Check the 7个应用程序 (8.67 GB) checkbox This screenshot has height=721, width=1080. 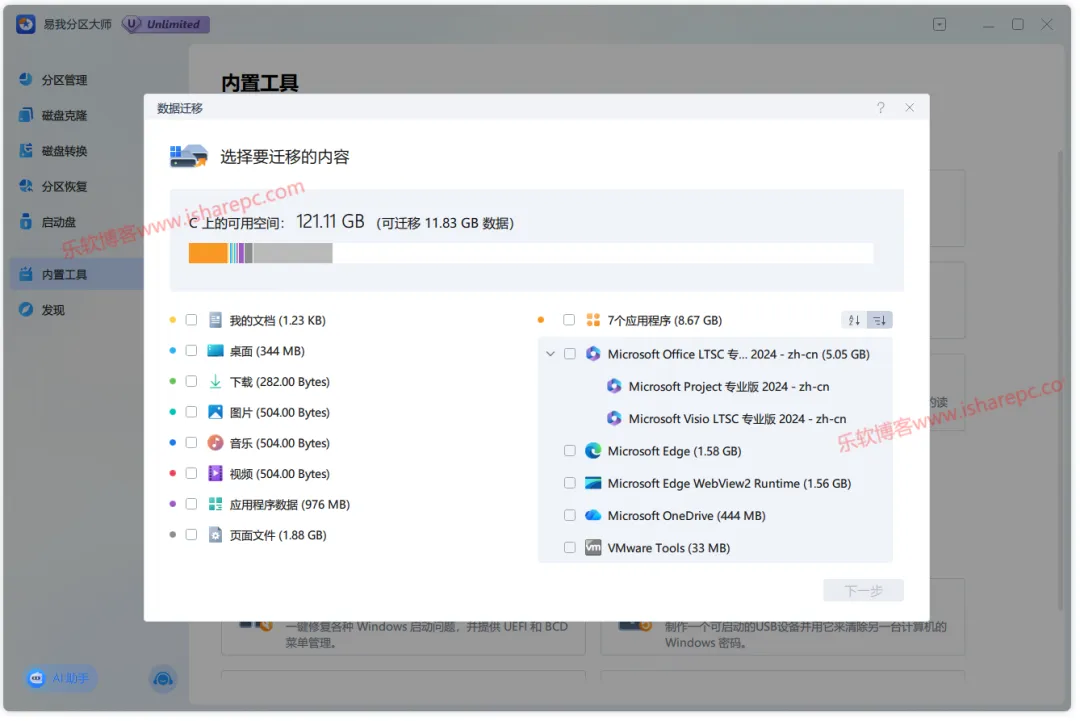point(569,320)
